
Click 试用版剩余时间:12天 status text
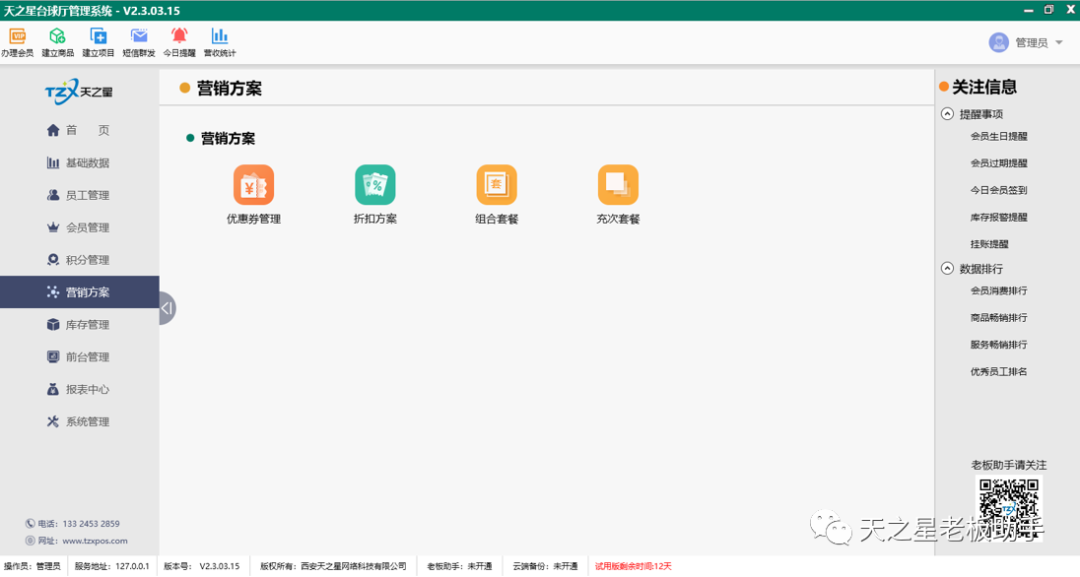tap(633, 566)
